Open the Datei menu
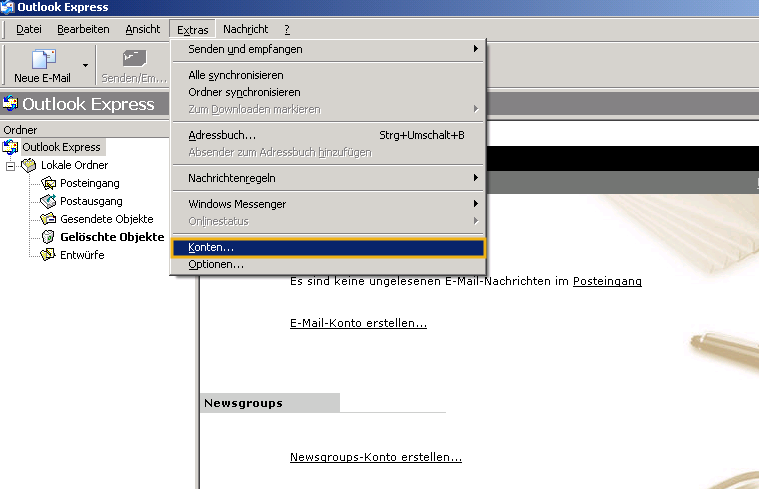Screen dimensions: 759x489 (x=29, y=30)
